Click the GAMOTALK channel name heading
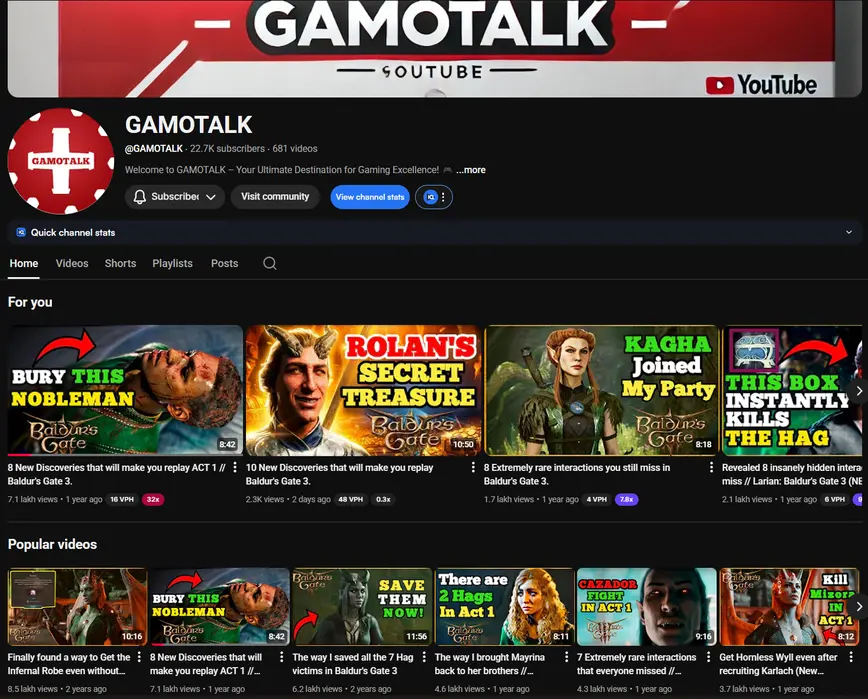Screen dimensions: 868x699 [x=189, y=125]
